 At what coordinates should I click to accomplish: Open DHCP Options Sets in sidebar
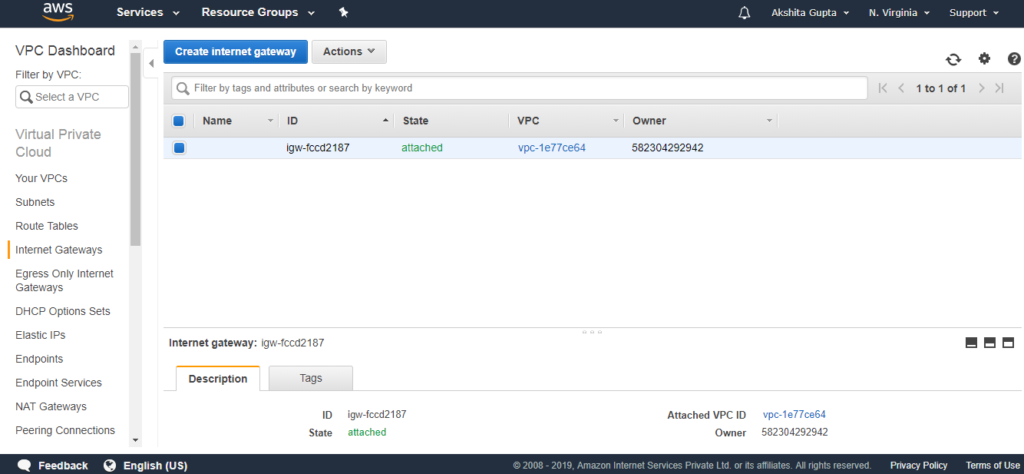[63, 311]
